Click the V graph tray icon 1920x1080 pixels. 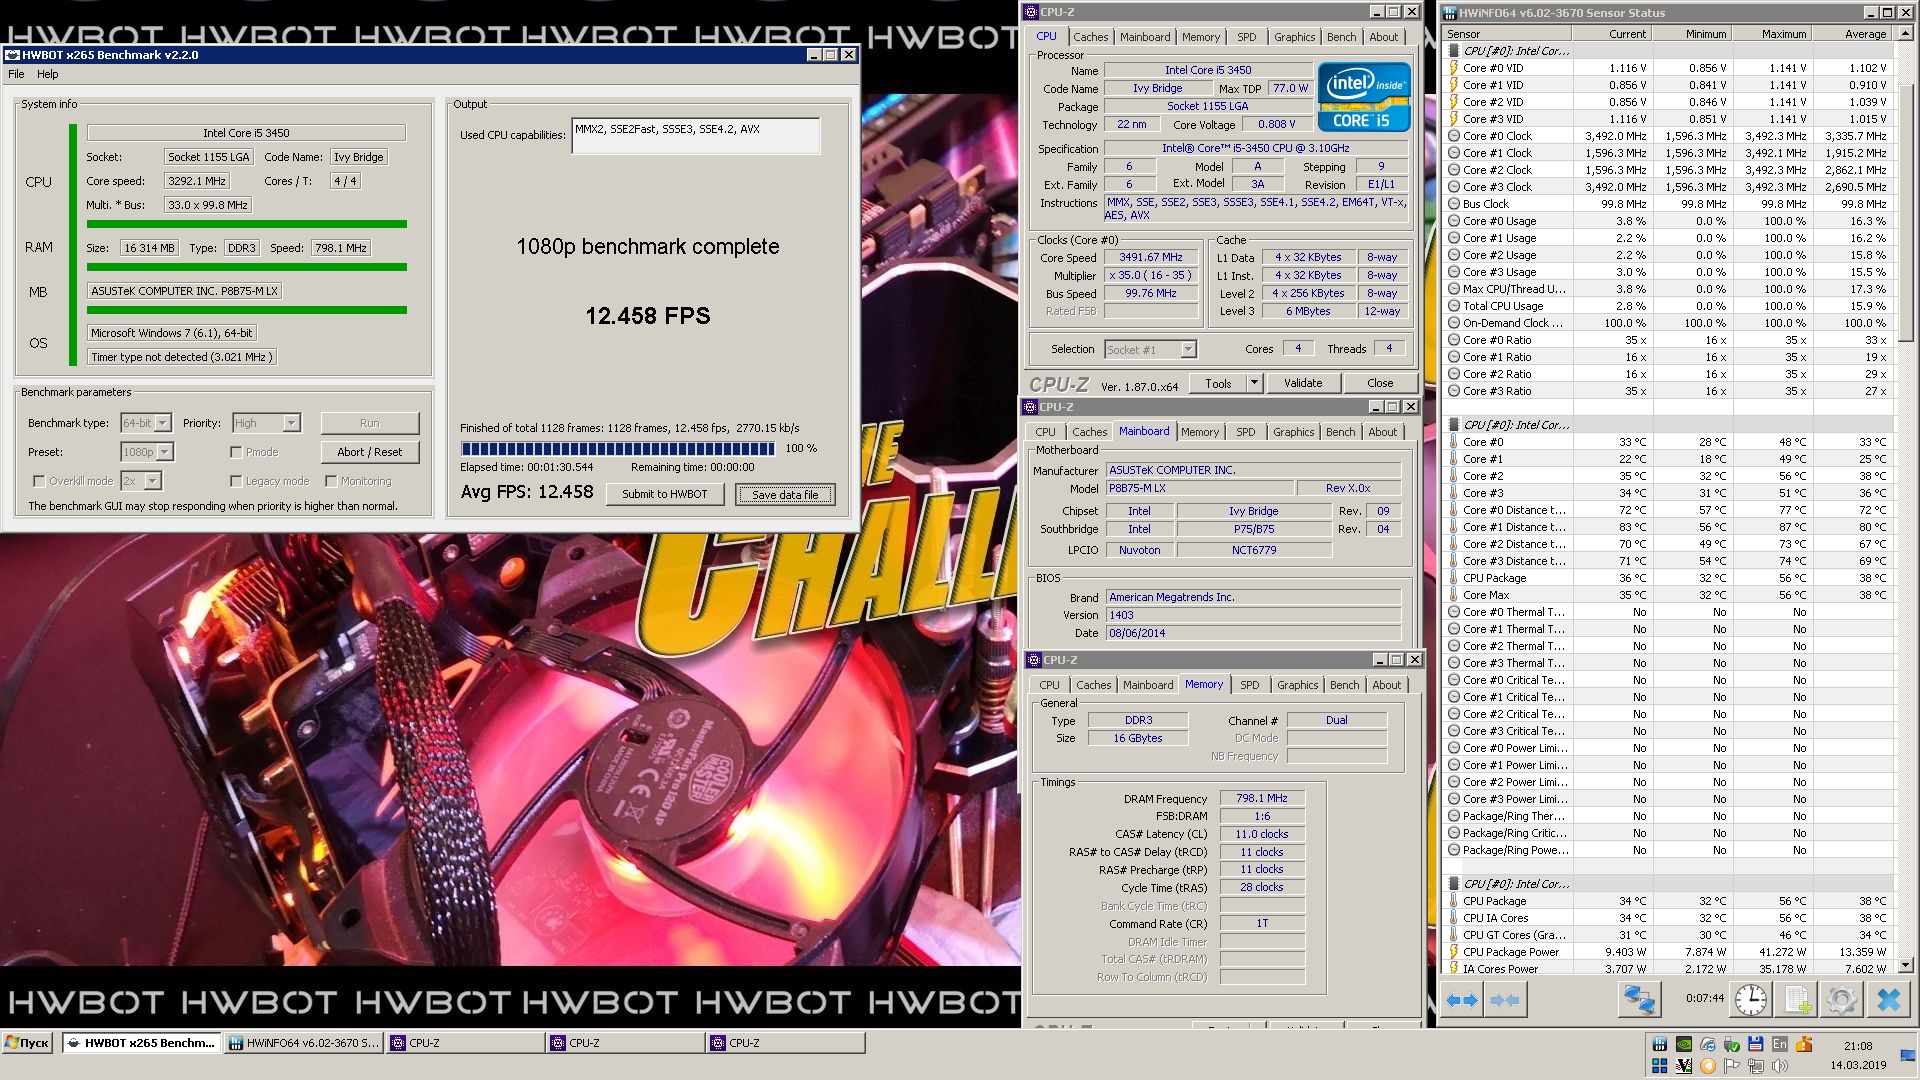tap(1684, 1066)
